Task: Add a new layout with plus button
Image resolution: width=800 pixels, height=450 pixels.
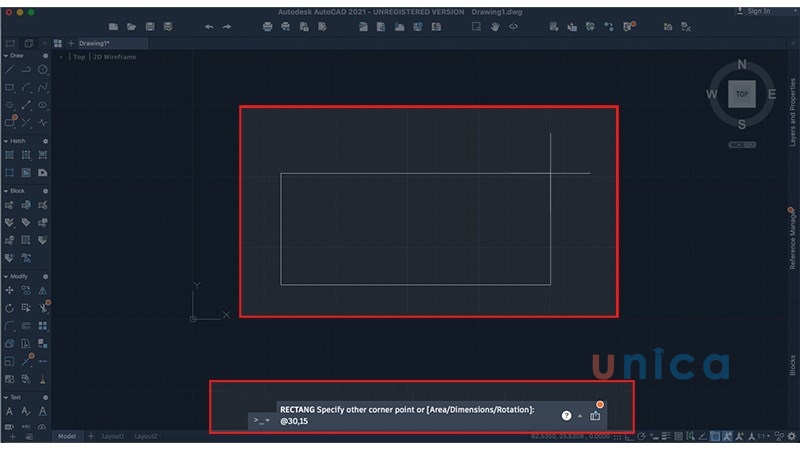Action: click(x=91, y=436)
